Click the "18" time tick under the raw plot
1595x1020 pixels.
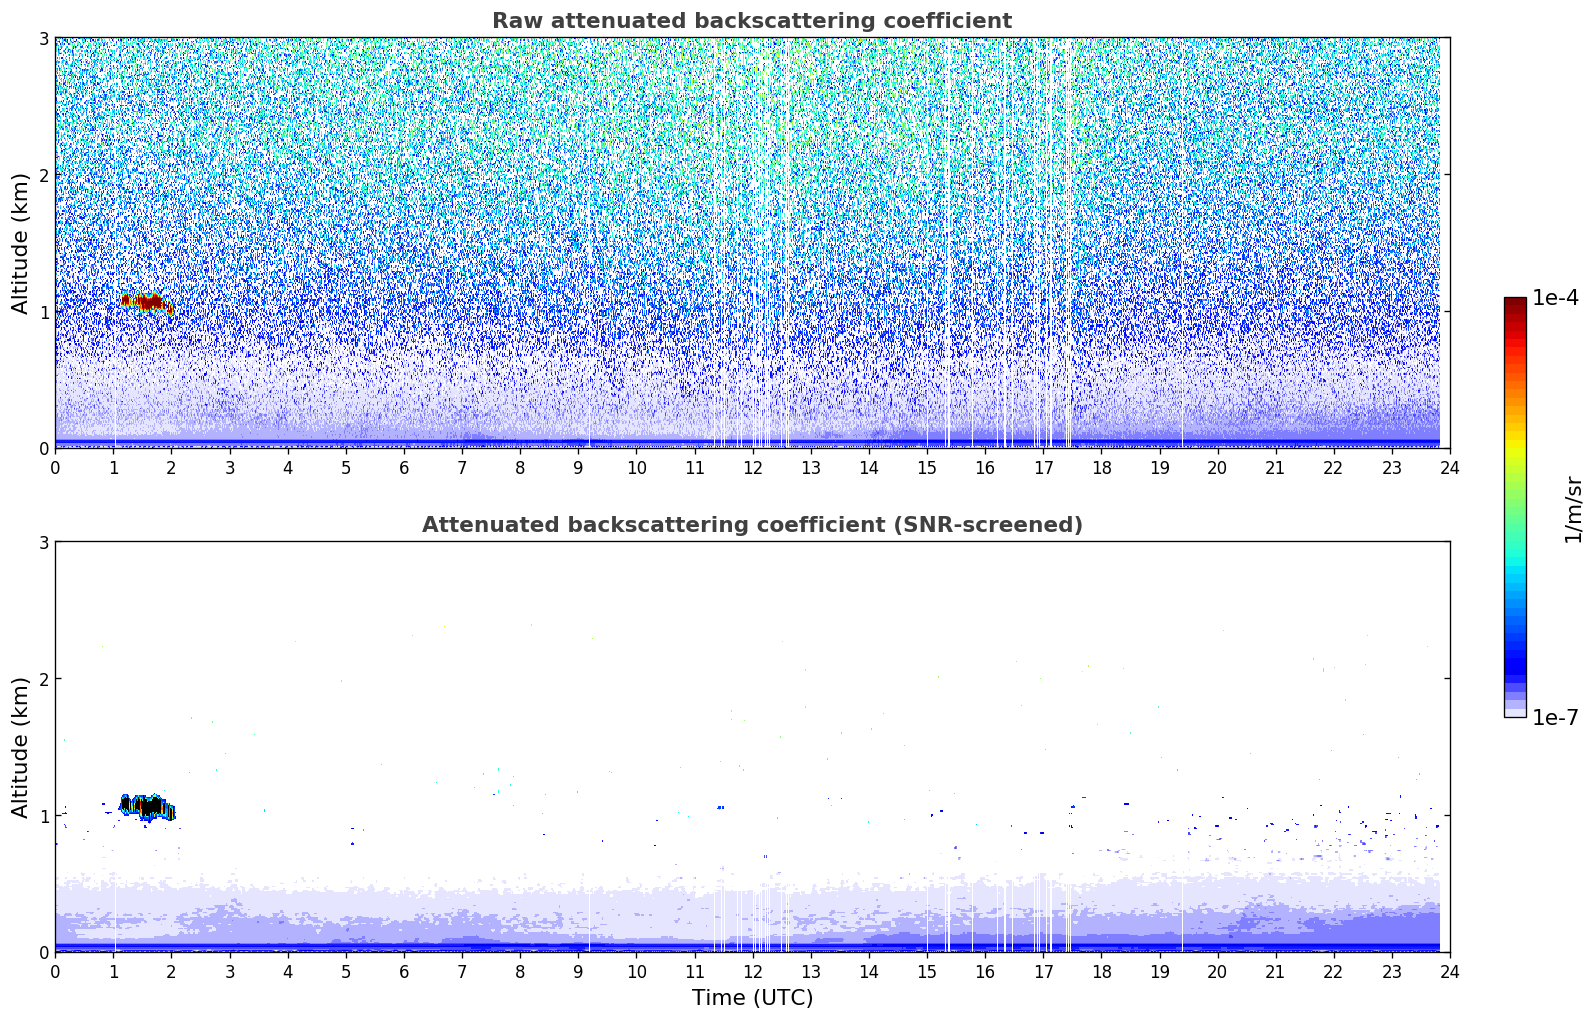pos(1101,467)
